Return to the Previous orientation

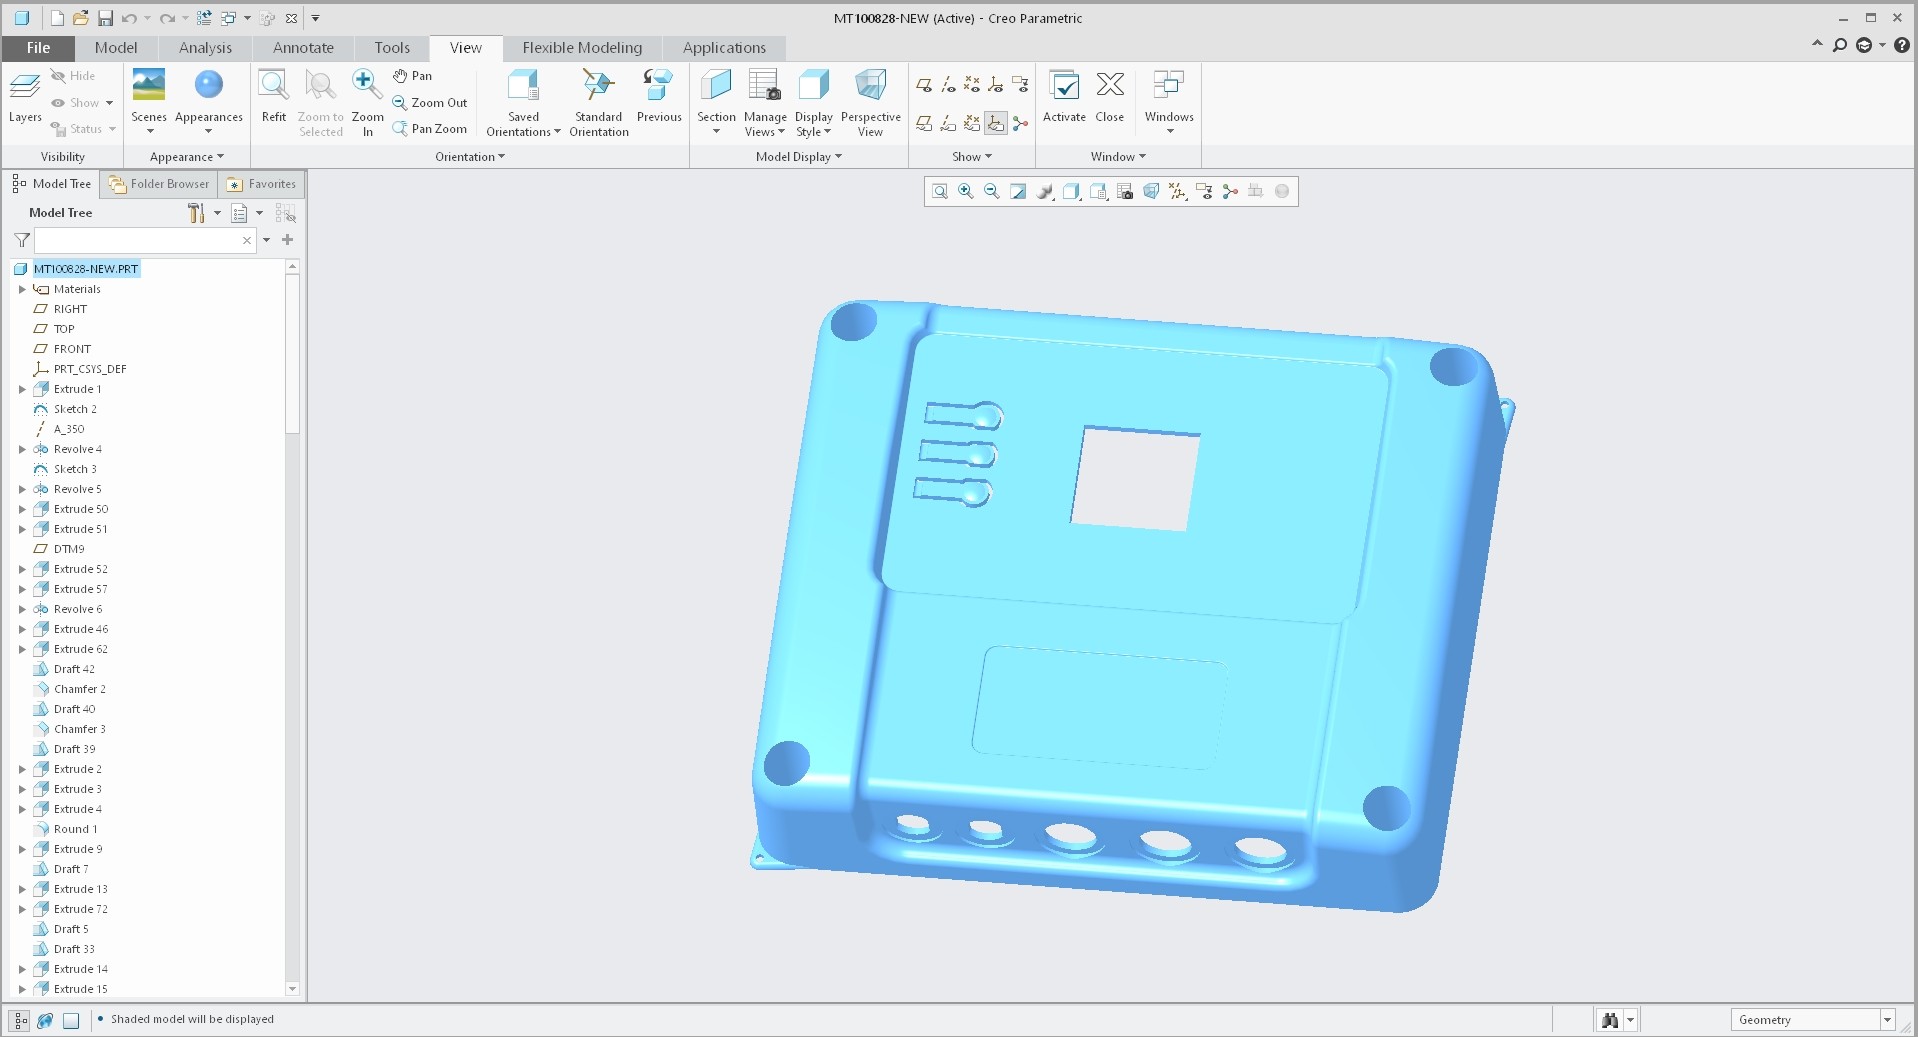tap(659, 97)
